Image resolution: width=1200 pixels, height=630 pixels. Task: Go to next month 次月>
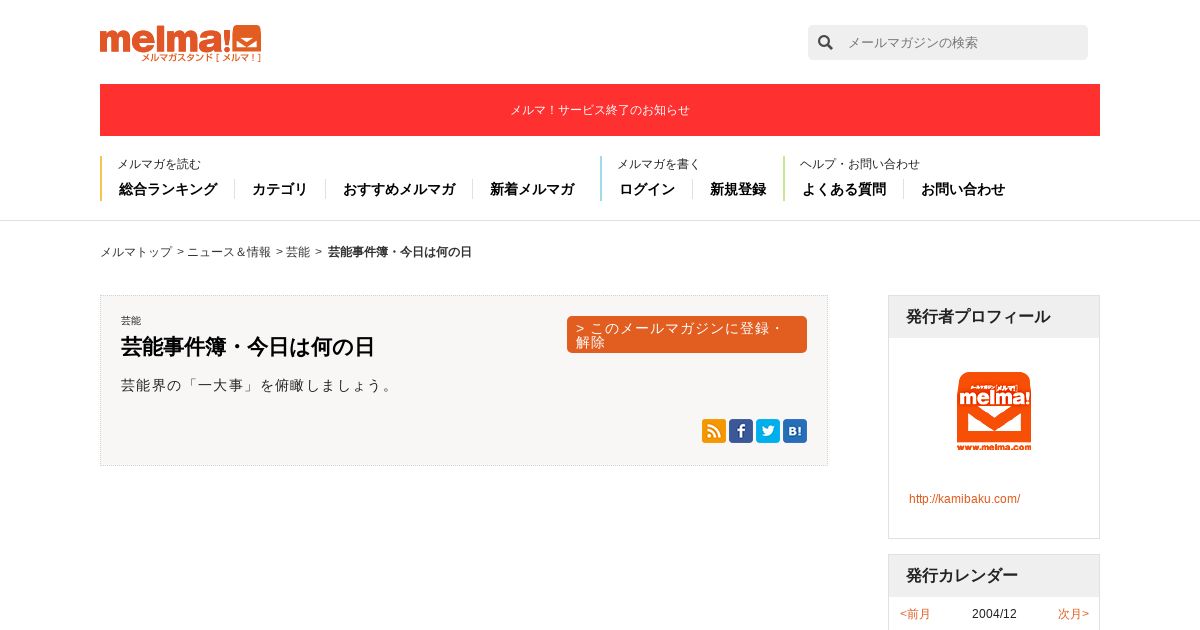[1073, 614]
